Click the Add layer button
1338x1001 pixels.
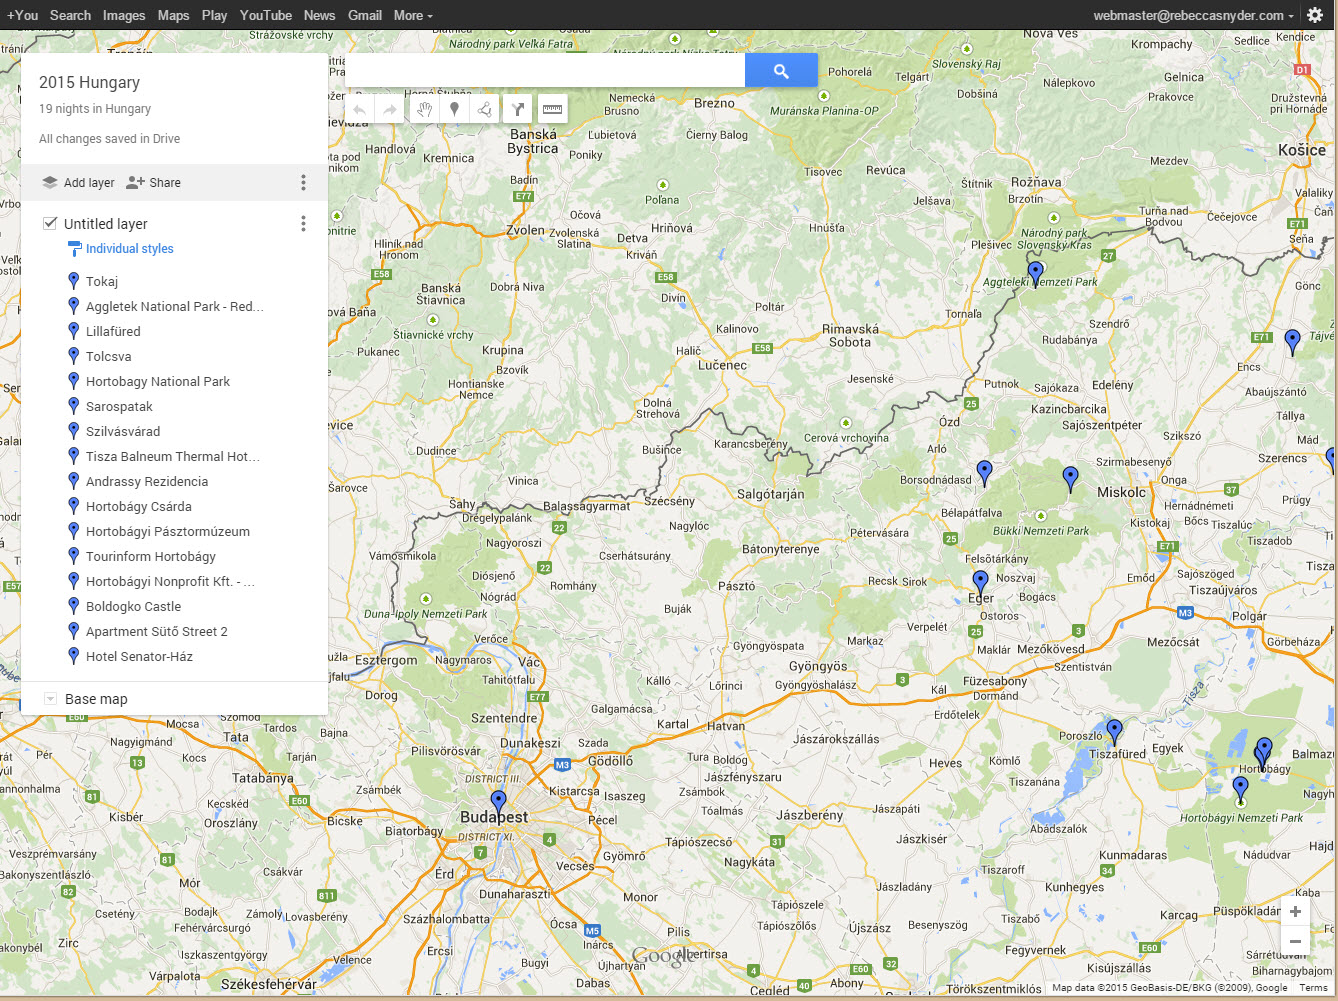[x=78, y=183]
